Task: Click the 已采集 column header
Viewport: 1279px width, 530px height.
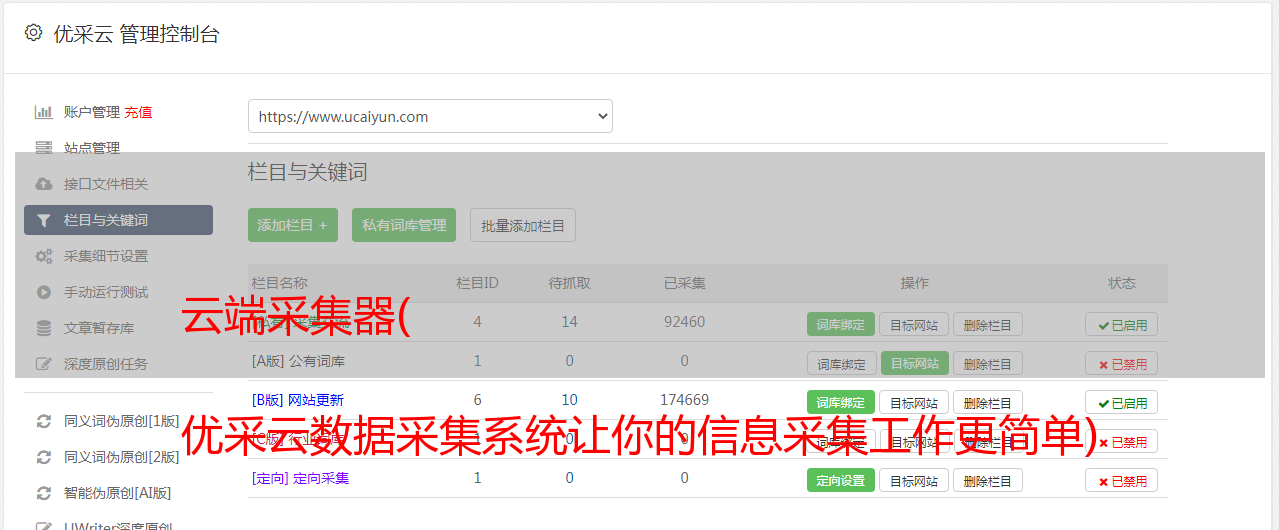Action: click(684, 283)
